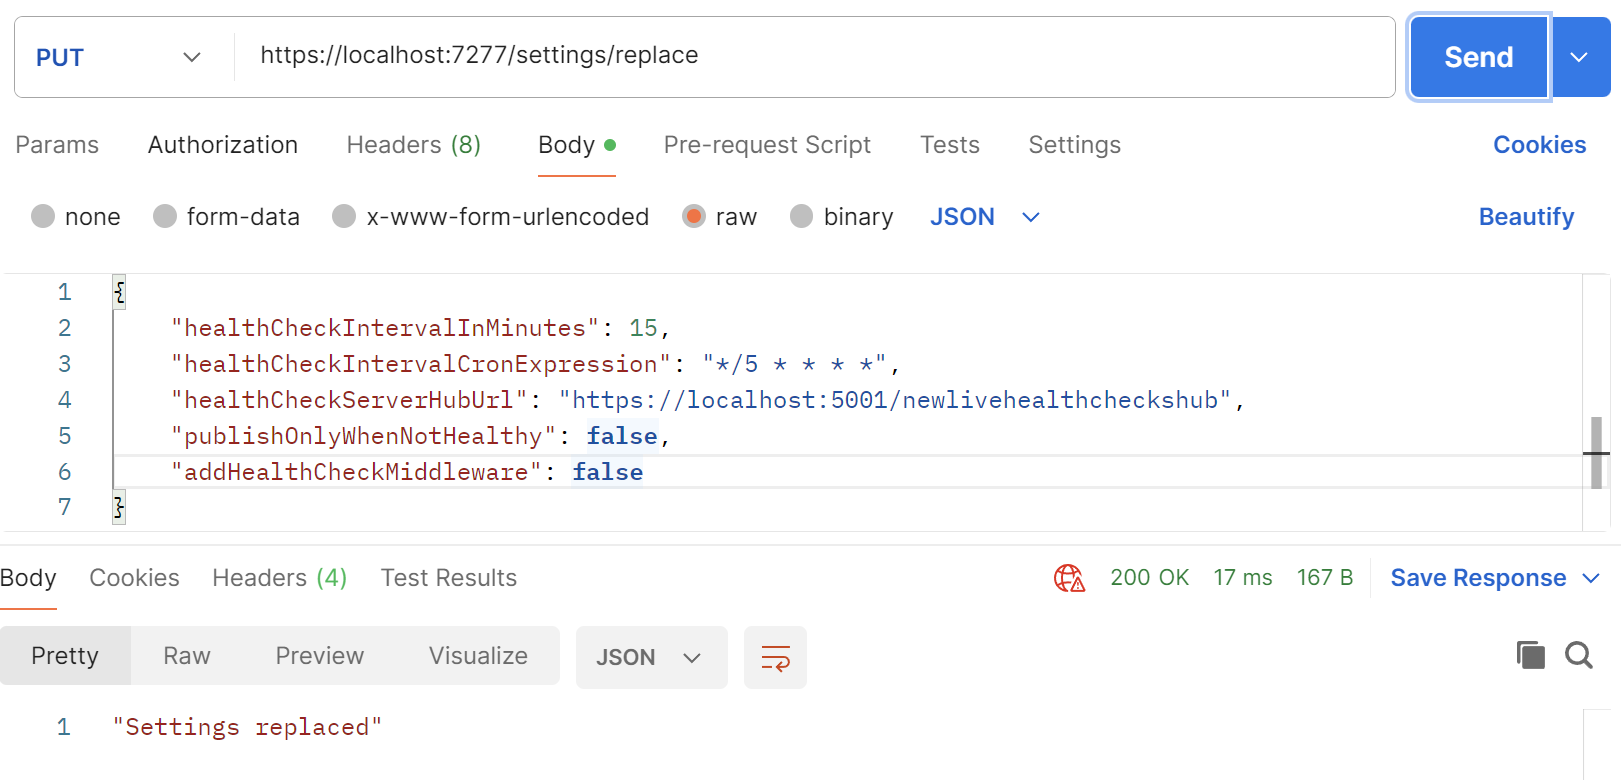Search within the response body
Image resolution: width=1621 pixels, height=780 pixels.
coord(1579,655)
